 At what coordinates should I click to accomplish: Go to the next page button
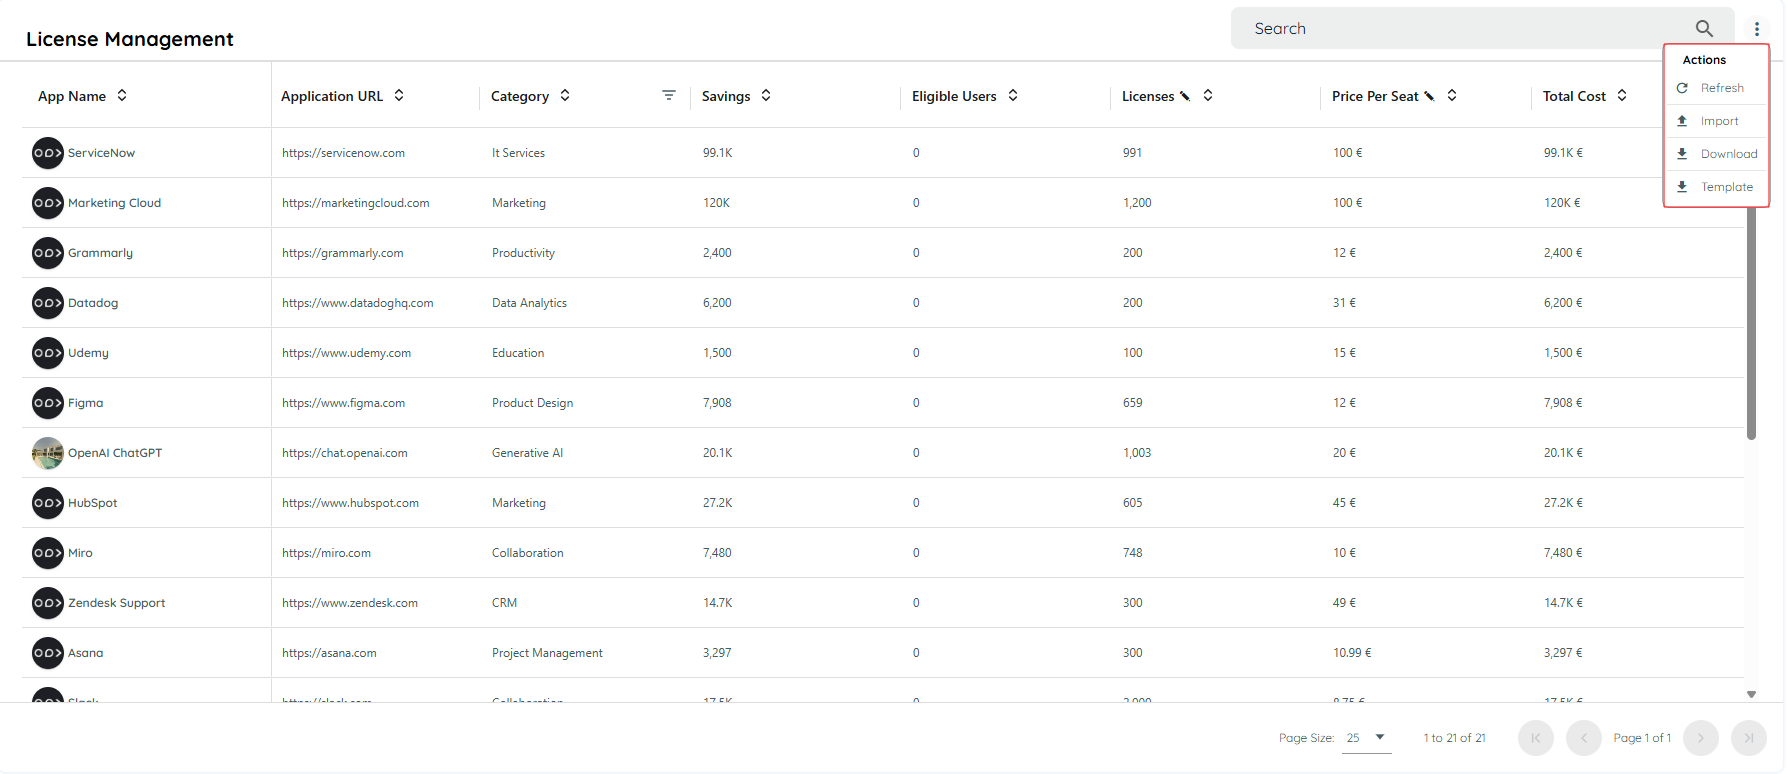tap(1701, 738)
